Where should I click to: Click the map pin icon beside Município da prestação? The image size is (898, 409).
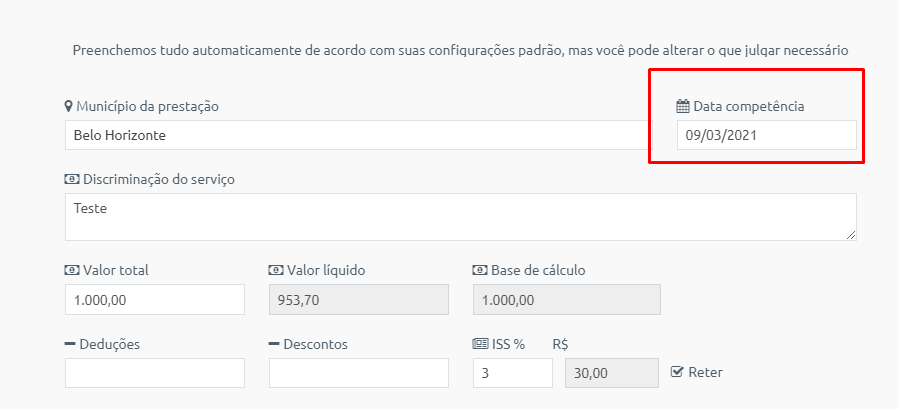tap(69, 106)
